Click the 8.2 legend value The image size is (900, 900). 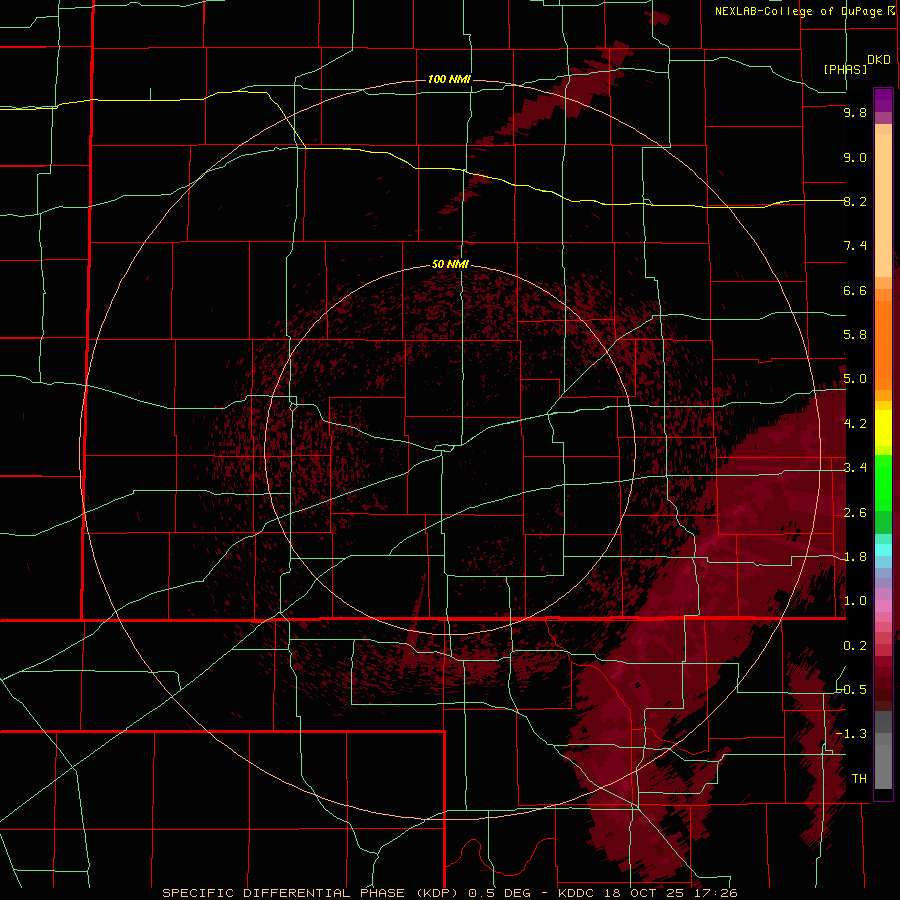[x=855, y=201]
